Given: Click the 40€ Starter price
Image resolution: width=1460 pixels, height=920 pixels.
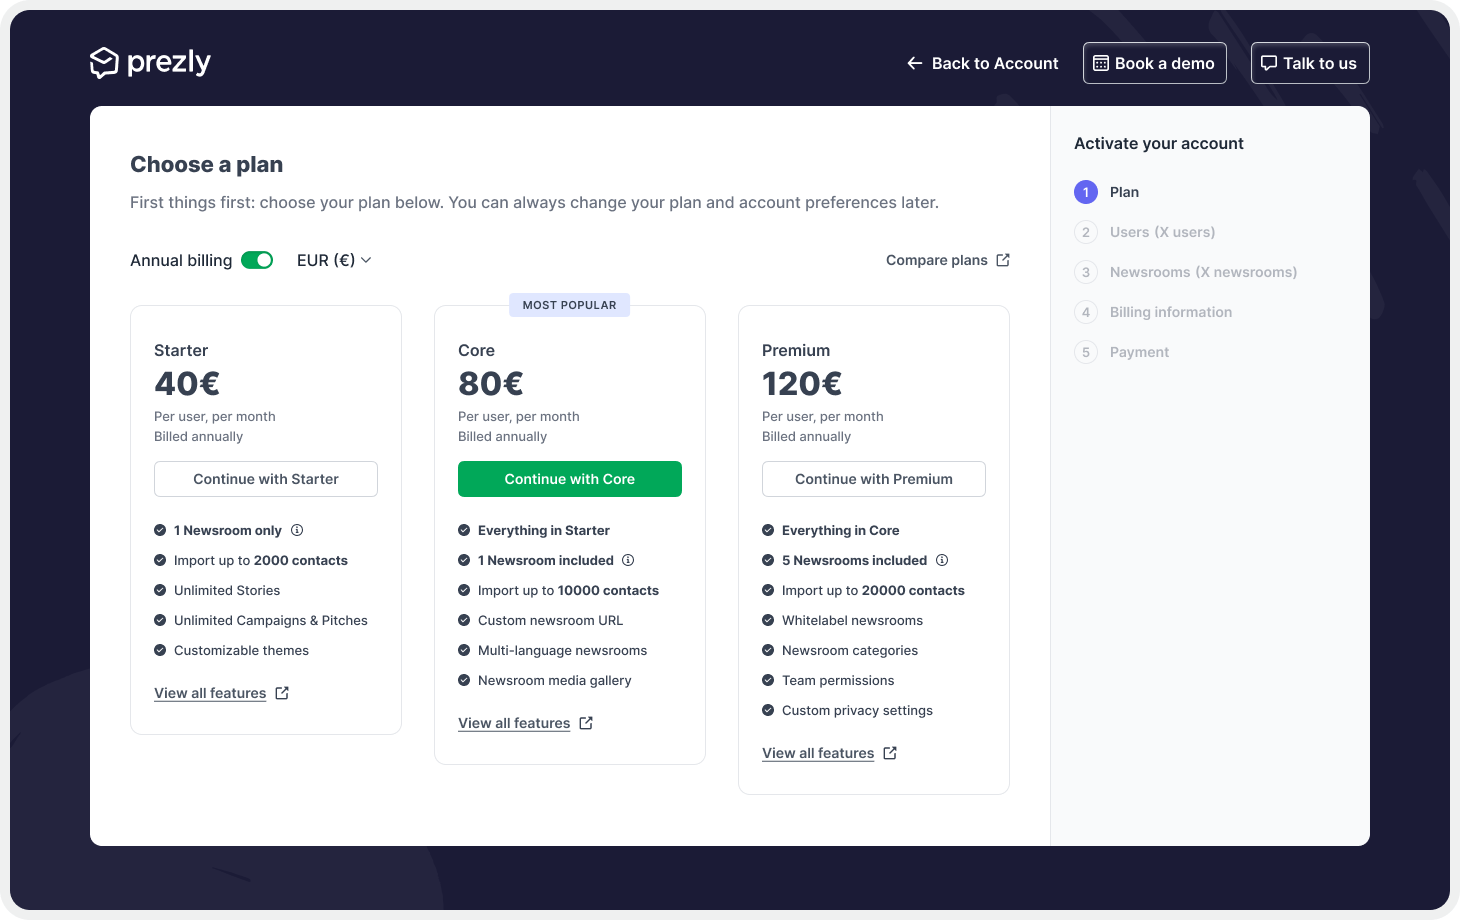Looking at the screenshot, I should [x=187, y=384].
